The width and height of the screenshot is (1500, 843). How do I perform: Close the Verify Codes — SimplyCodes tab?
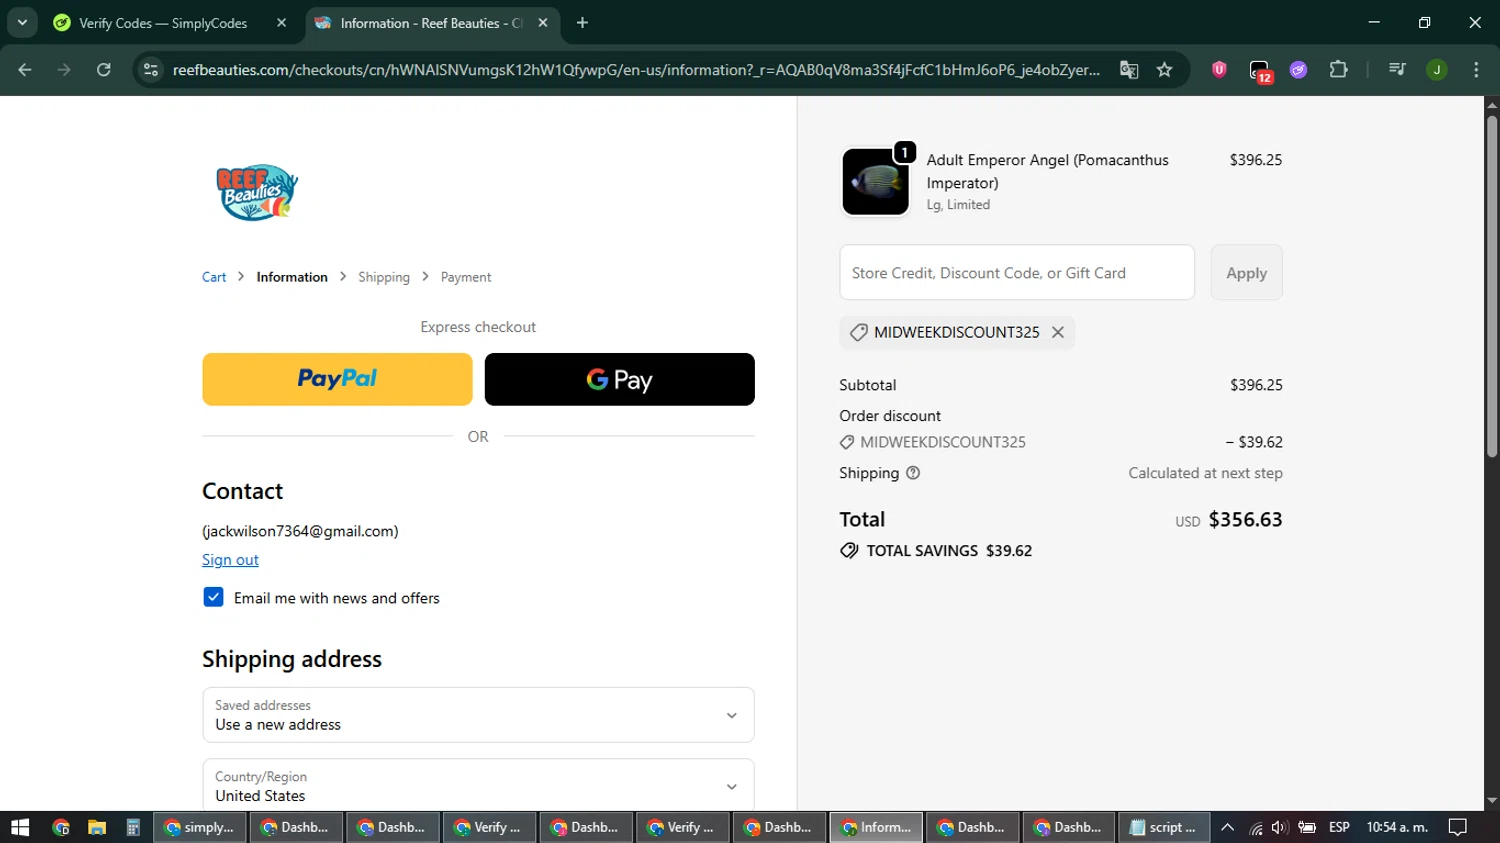coord(281,23)
